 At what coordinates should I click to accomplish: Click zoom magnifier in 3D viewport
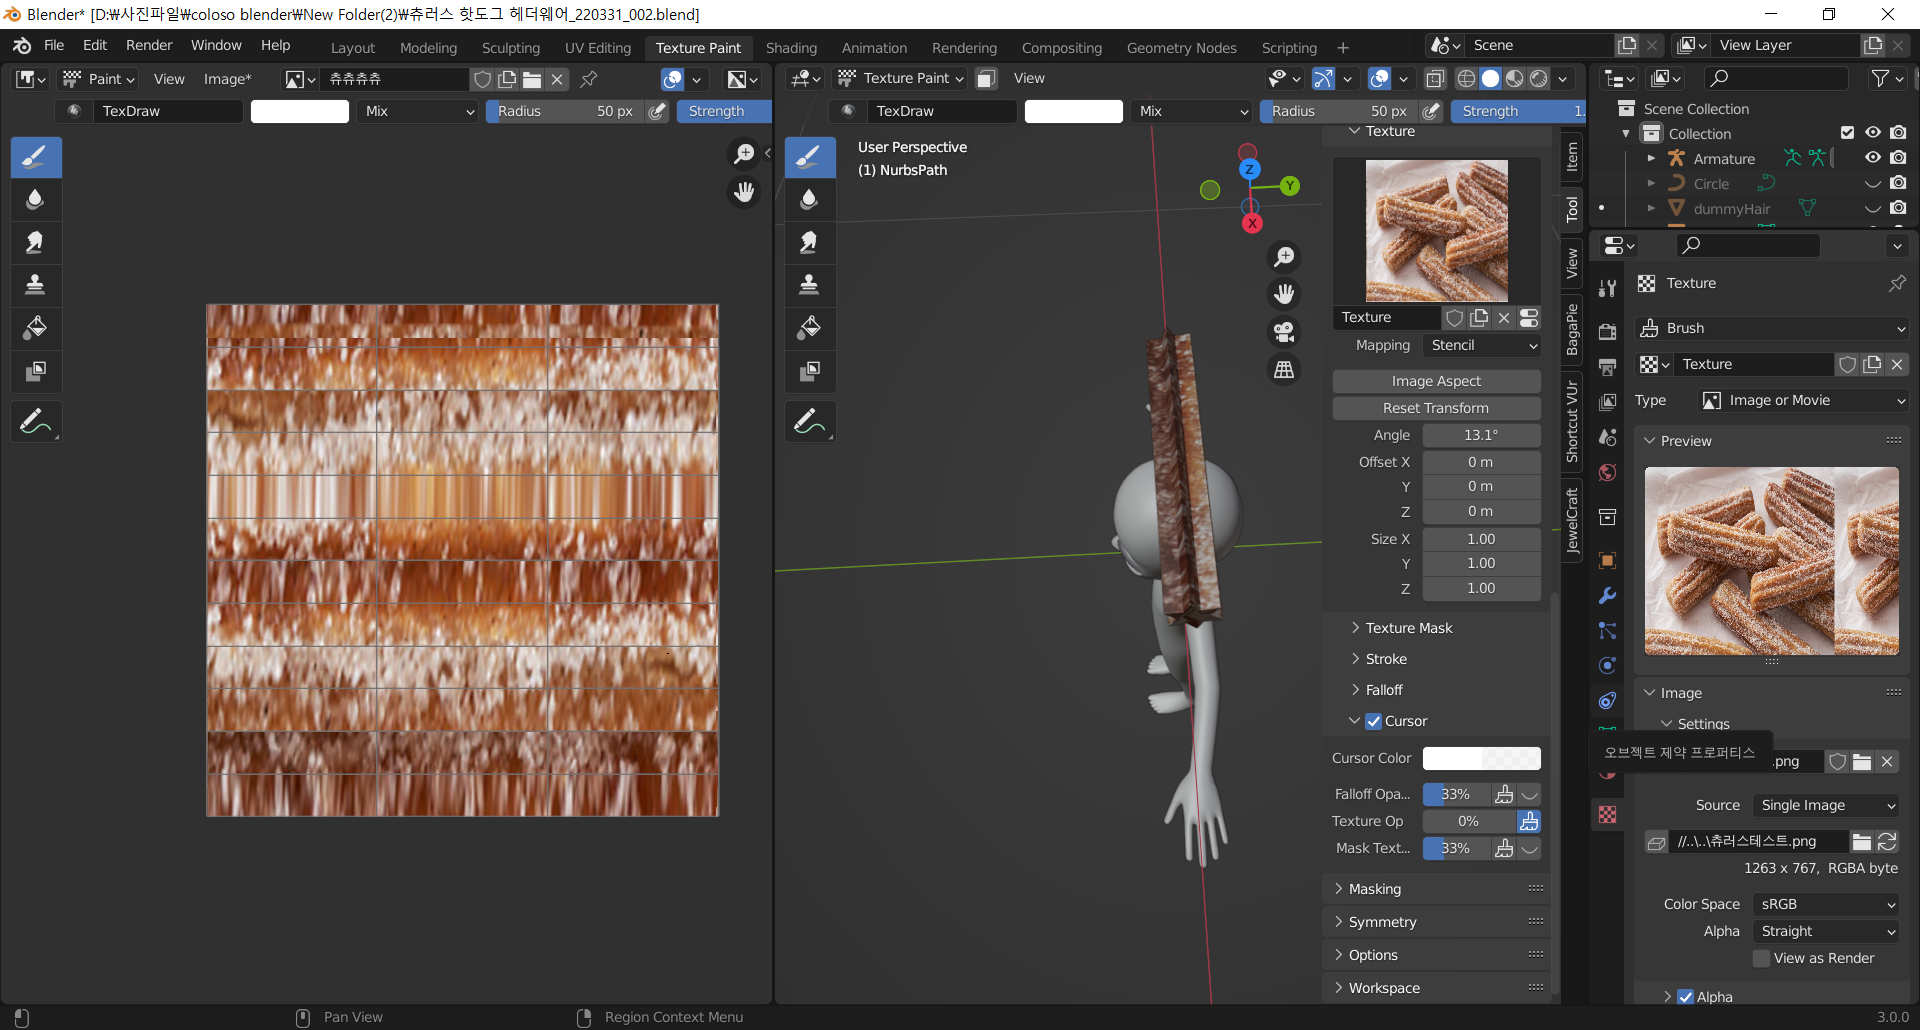1284,257
